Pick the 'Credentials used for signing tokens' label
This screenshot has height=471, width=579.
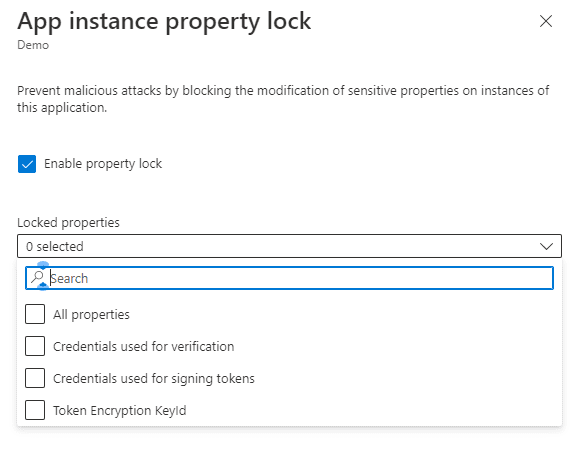click(154, 379)
